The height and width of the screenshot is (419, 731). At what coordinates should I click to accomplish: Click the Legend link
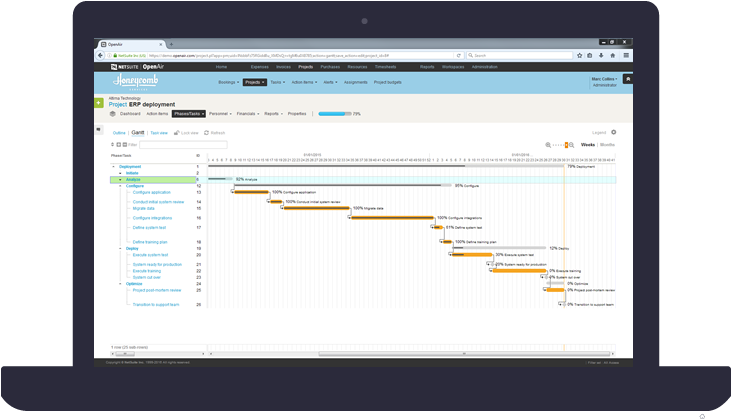[598, 132]
